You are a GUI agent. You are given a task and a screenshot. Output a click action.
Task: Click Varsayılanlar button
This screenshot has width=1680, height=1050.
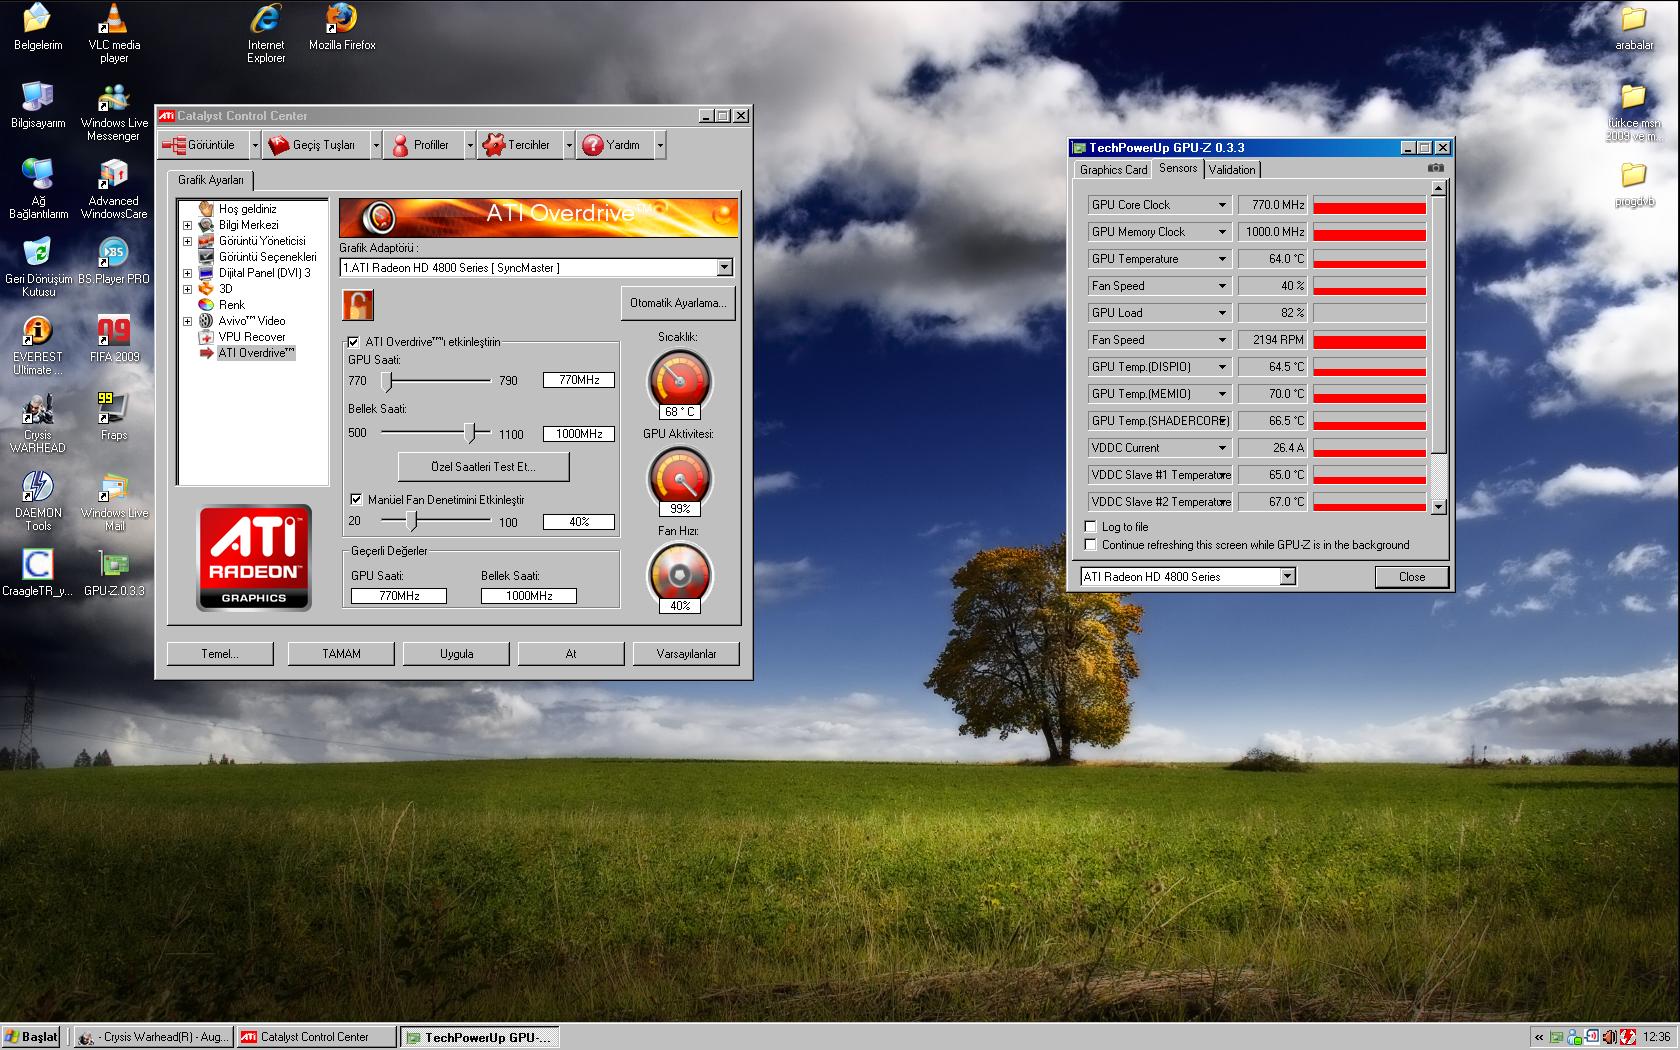point(686,654)
